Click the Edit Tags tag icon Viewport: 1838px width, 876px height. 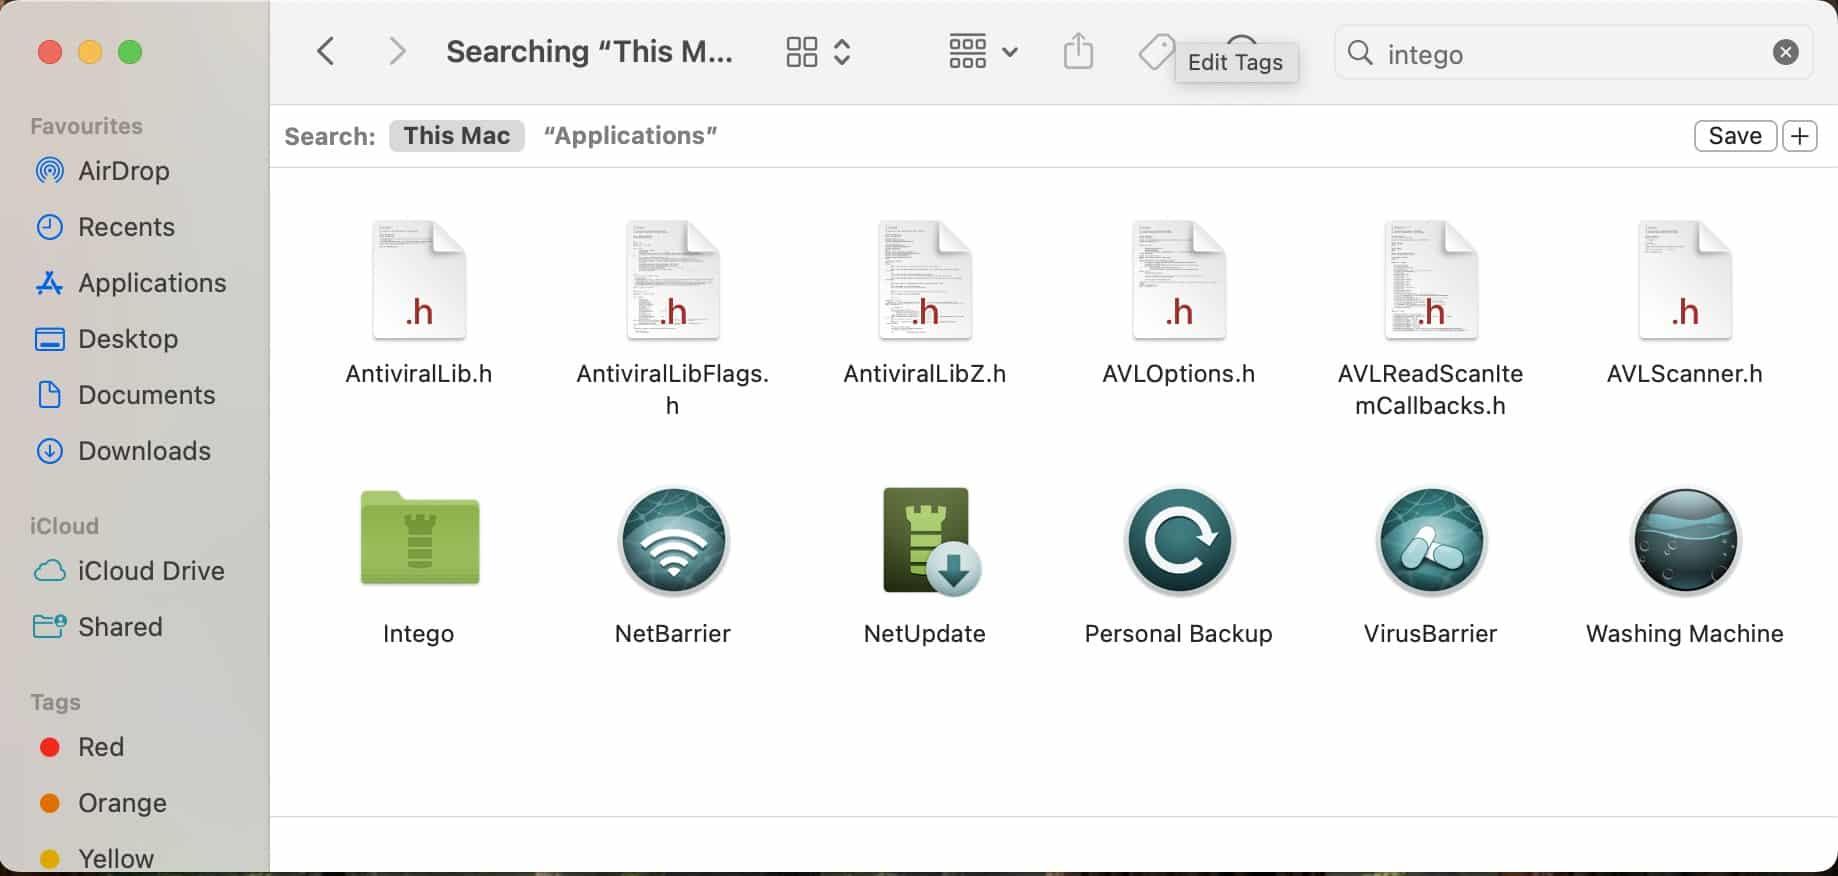tap(1156, 52)
